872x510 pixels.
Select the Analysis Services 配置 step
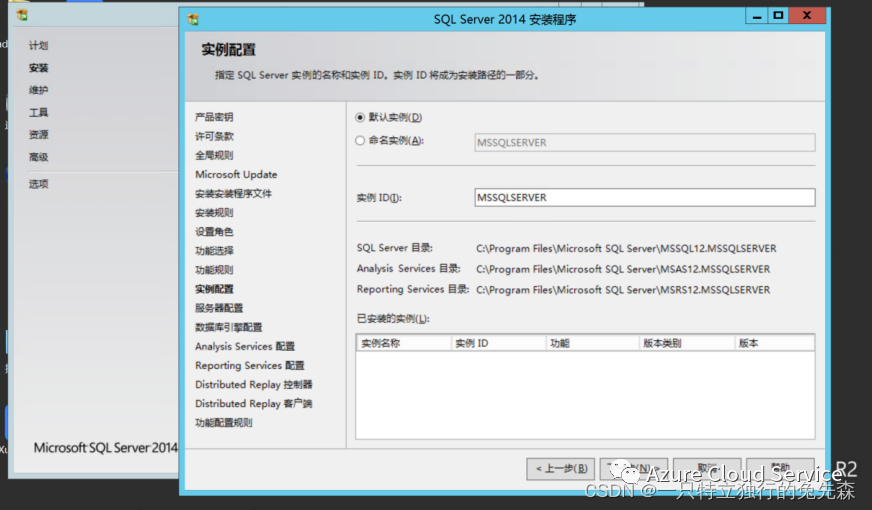coord(245,346)
